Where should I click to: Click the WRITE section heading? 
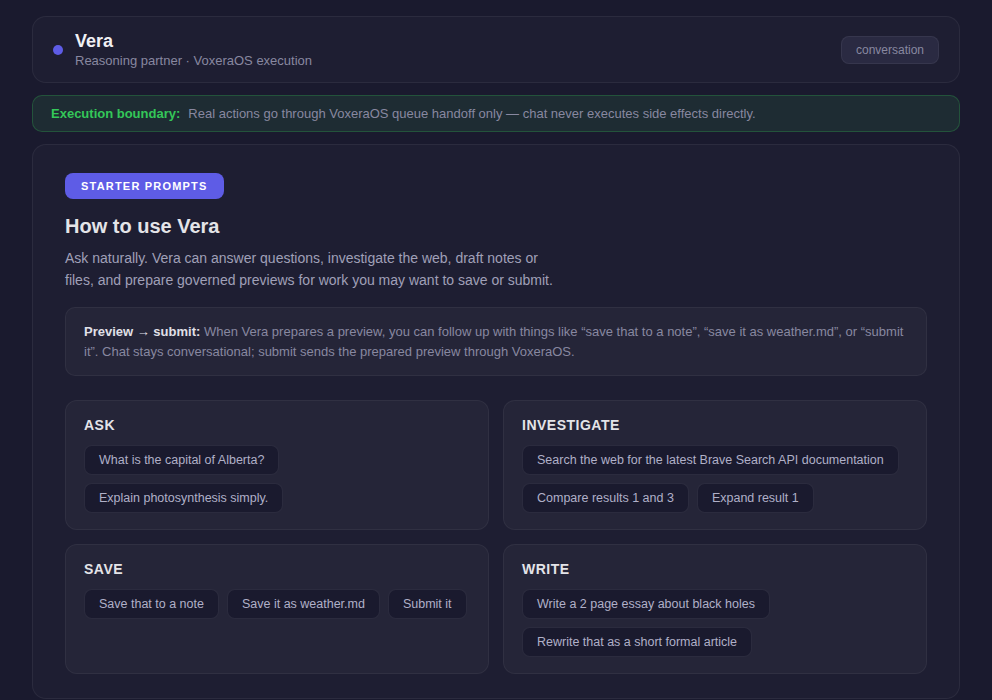coord(545,569)
